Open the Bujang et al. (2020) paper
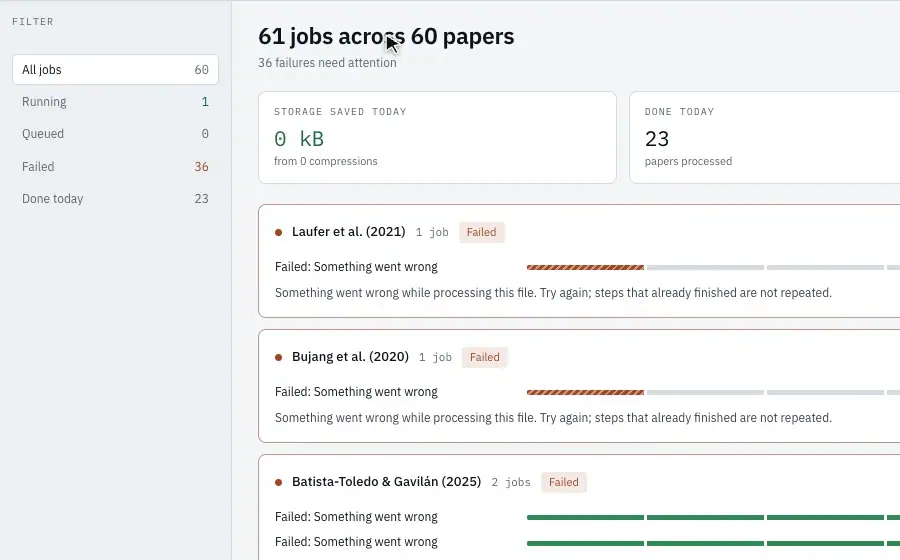The image size is (900, 560). (350, 357)
